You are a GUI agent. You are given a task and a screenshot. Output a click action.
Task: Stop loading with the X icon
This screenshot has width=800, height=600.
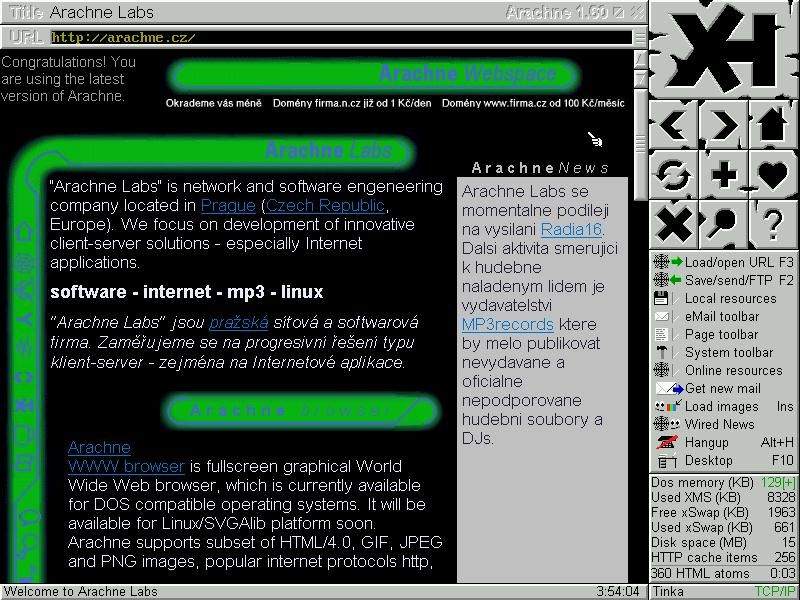point(673,223)
